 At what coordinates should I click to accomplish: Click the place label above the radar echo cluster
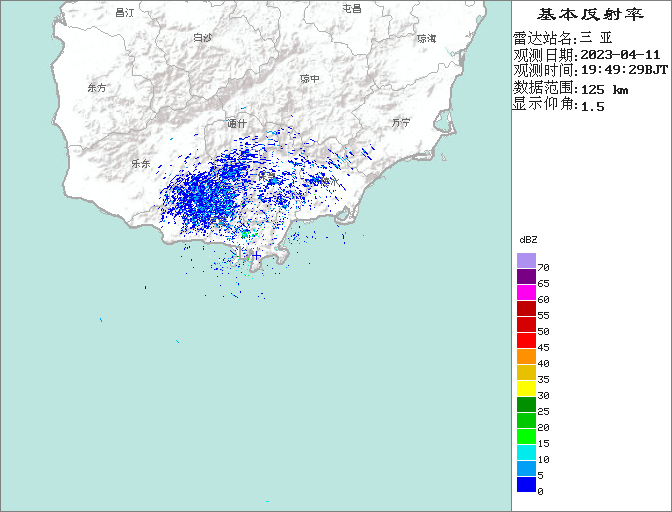(x=237, y=124)
